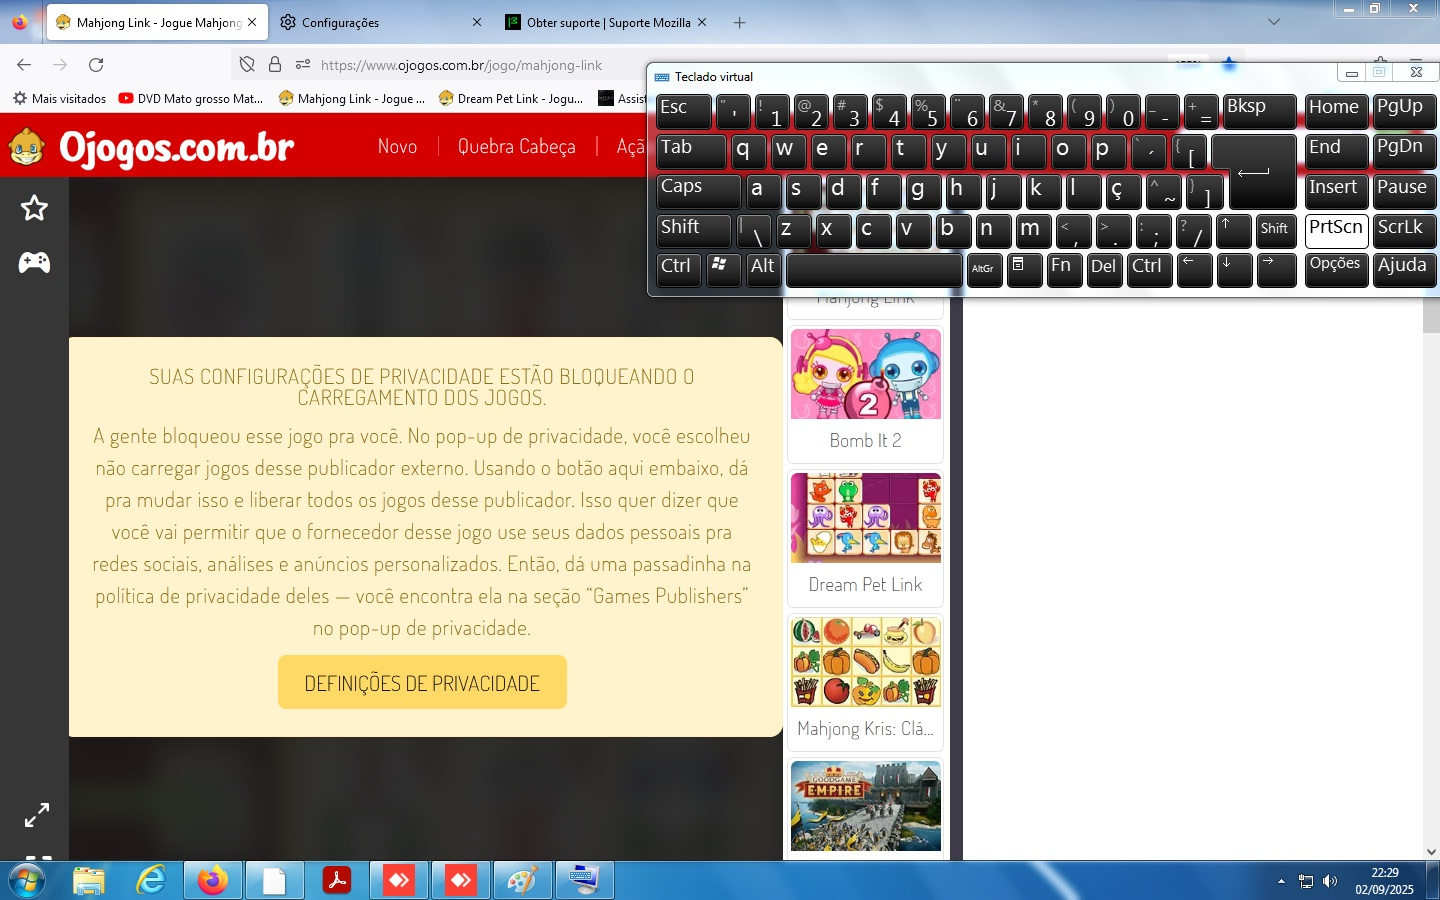Expand the list all tabs chevron
Screen dimensions: 1440x900
point(1273,22)
